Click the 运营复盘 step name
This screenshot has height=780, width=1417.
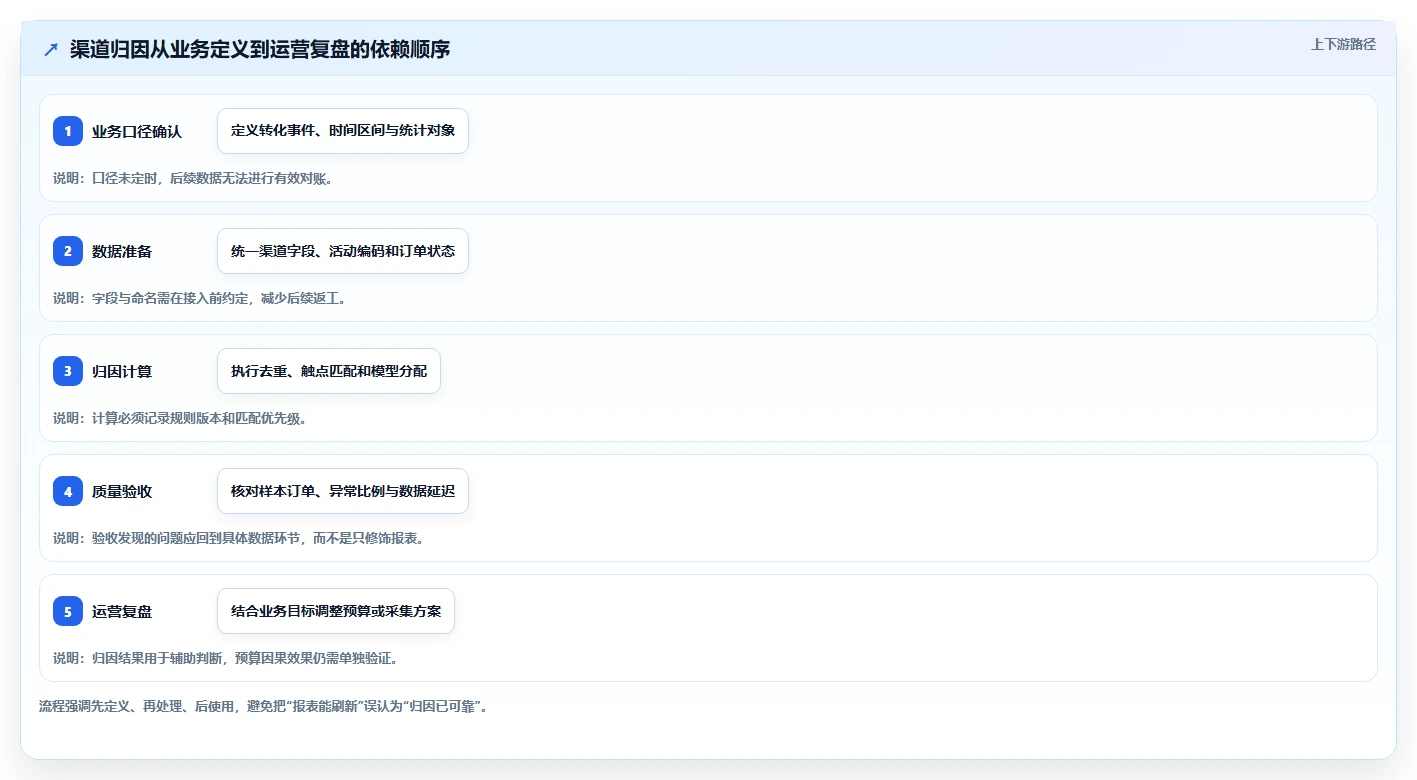coord(122,611)
